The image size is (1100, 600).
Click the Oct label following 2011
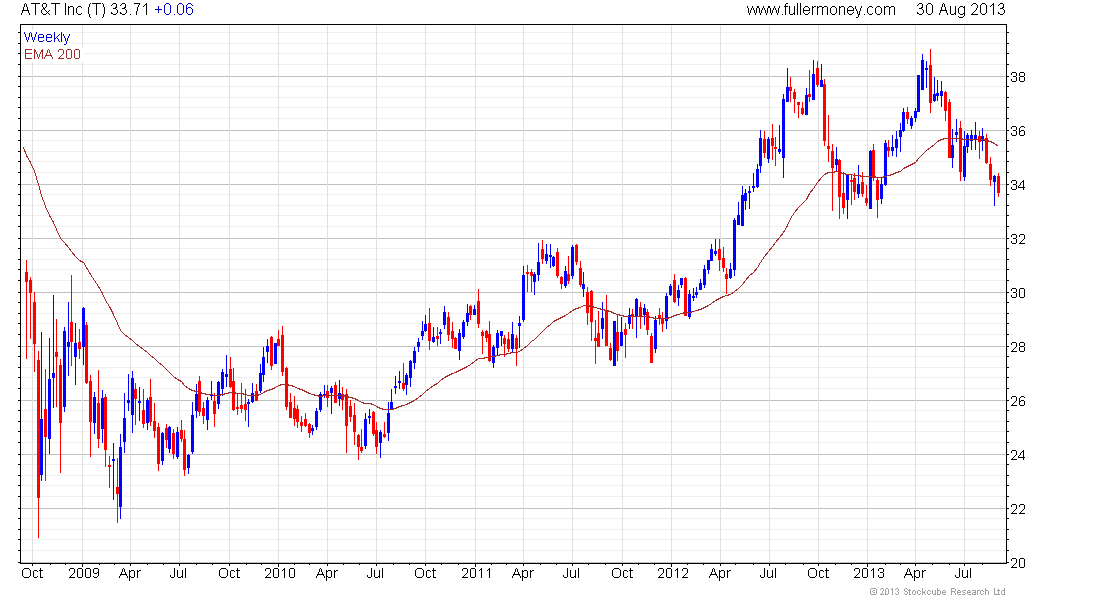pos(622,573)
